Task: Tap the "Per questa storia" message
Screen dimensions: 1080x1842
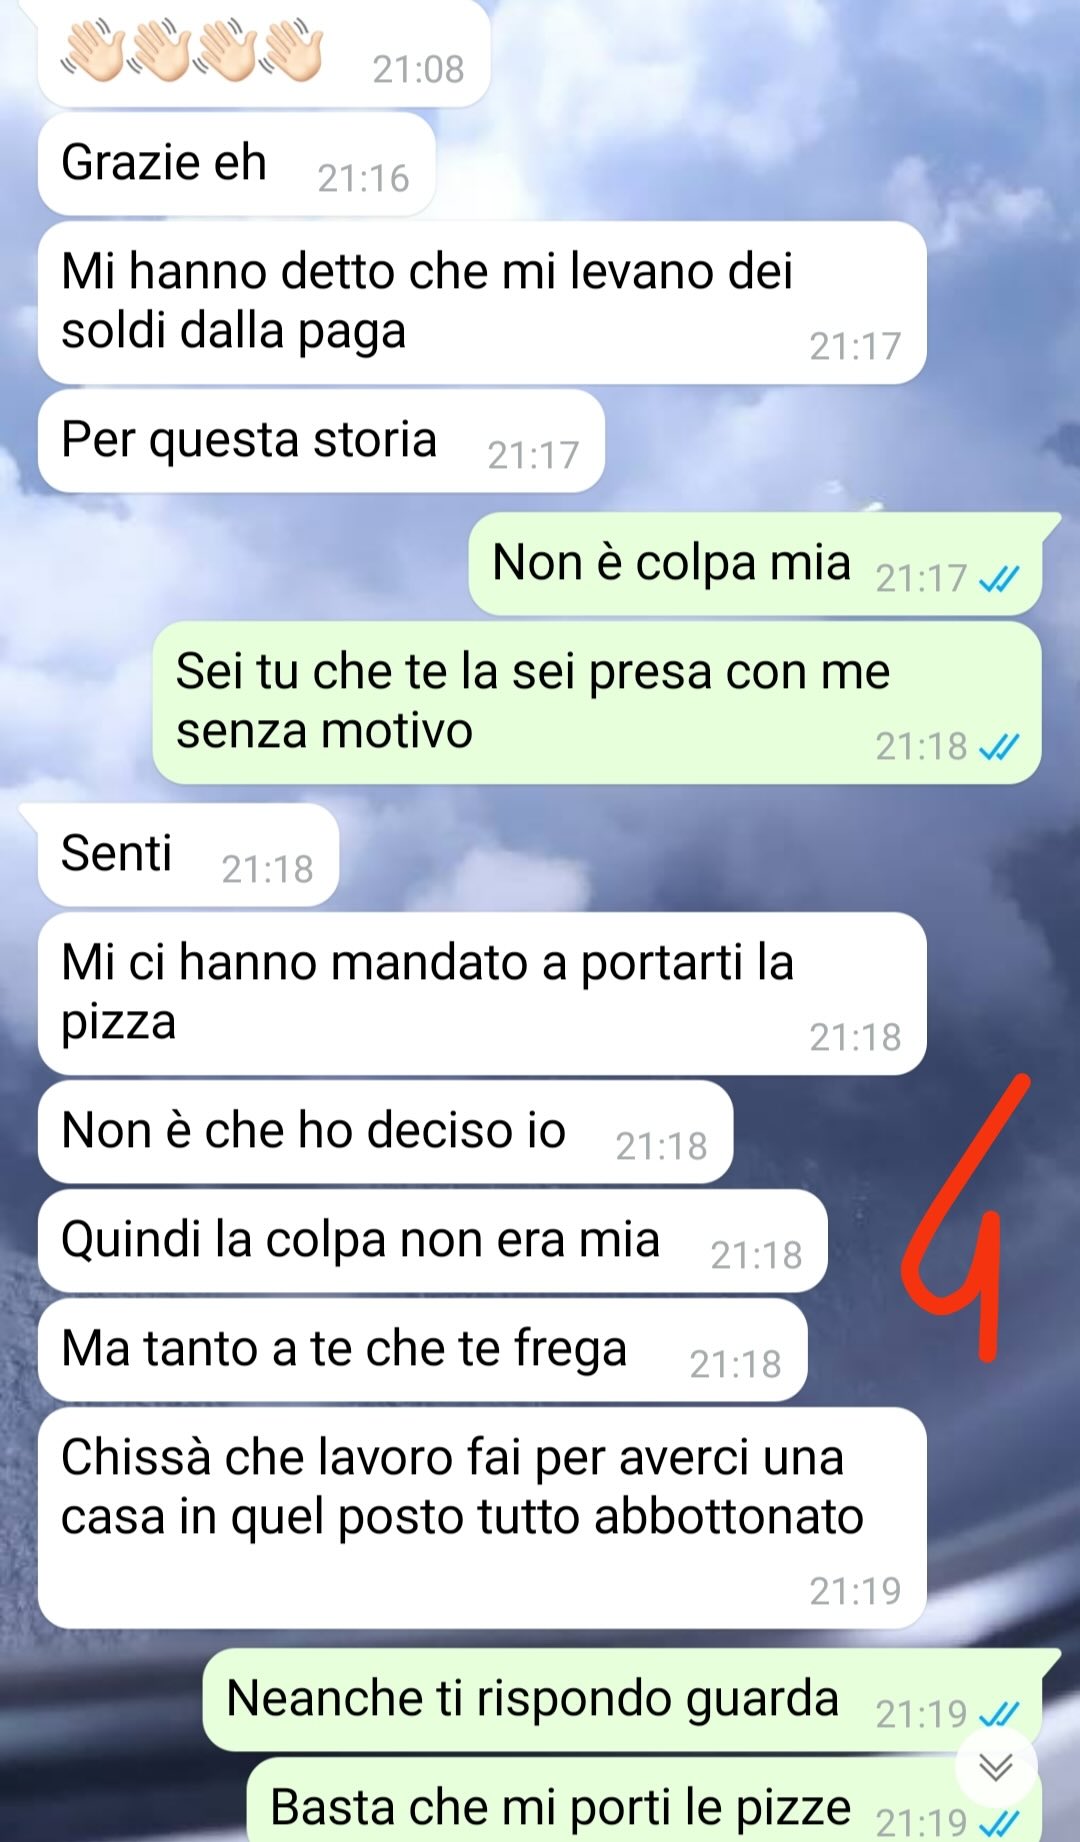Action: point(321,441)
